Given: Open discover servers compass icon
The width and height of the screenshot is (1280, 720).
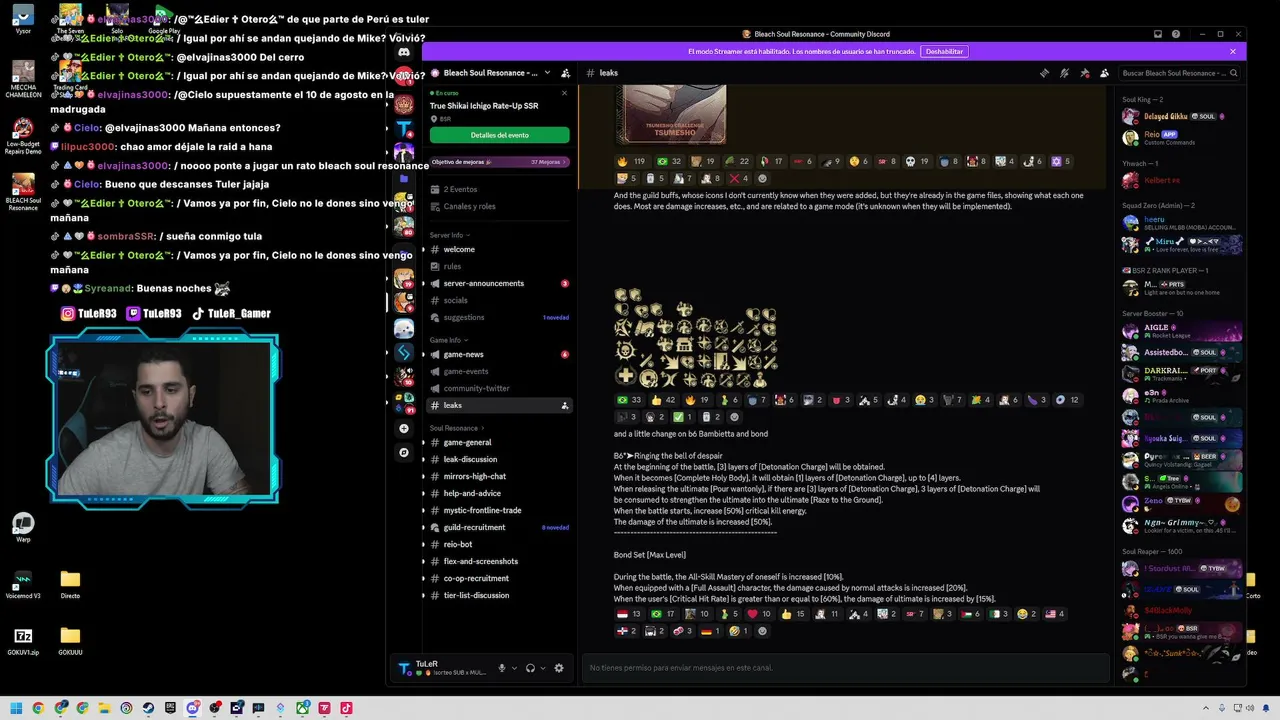Looking at the screenshot, I should 404,452.
